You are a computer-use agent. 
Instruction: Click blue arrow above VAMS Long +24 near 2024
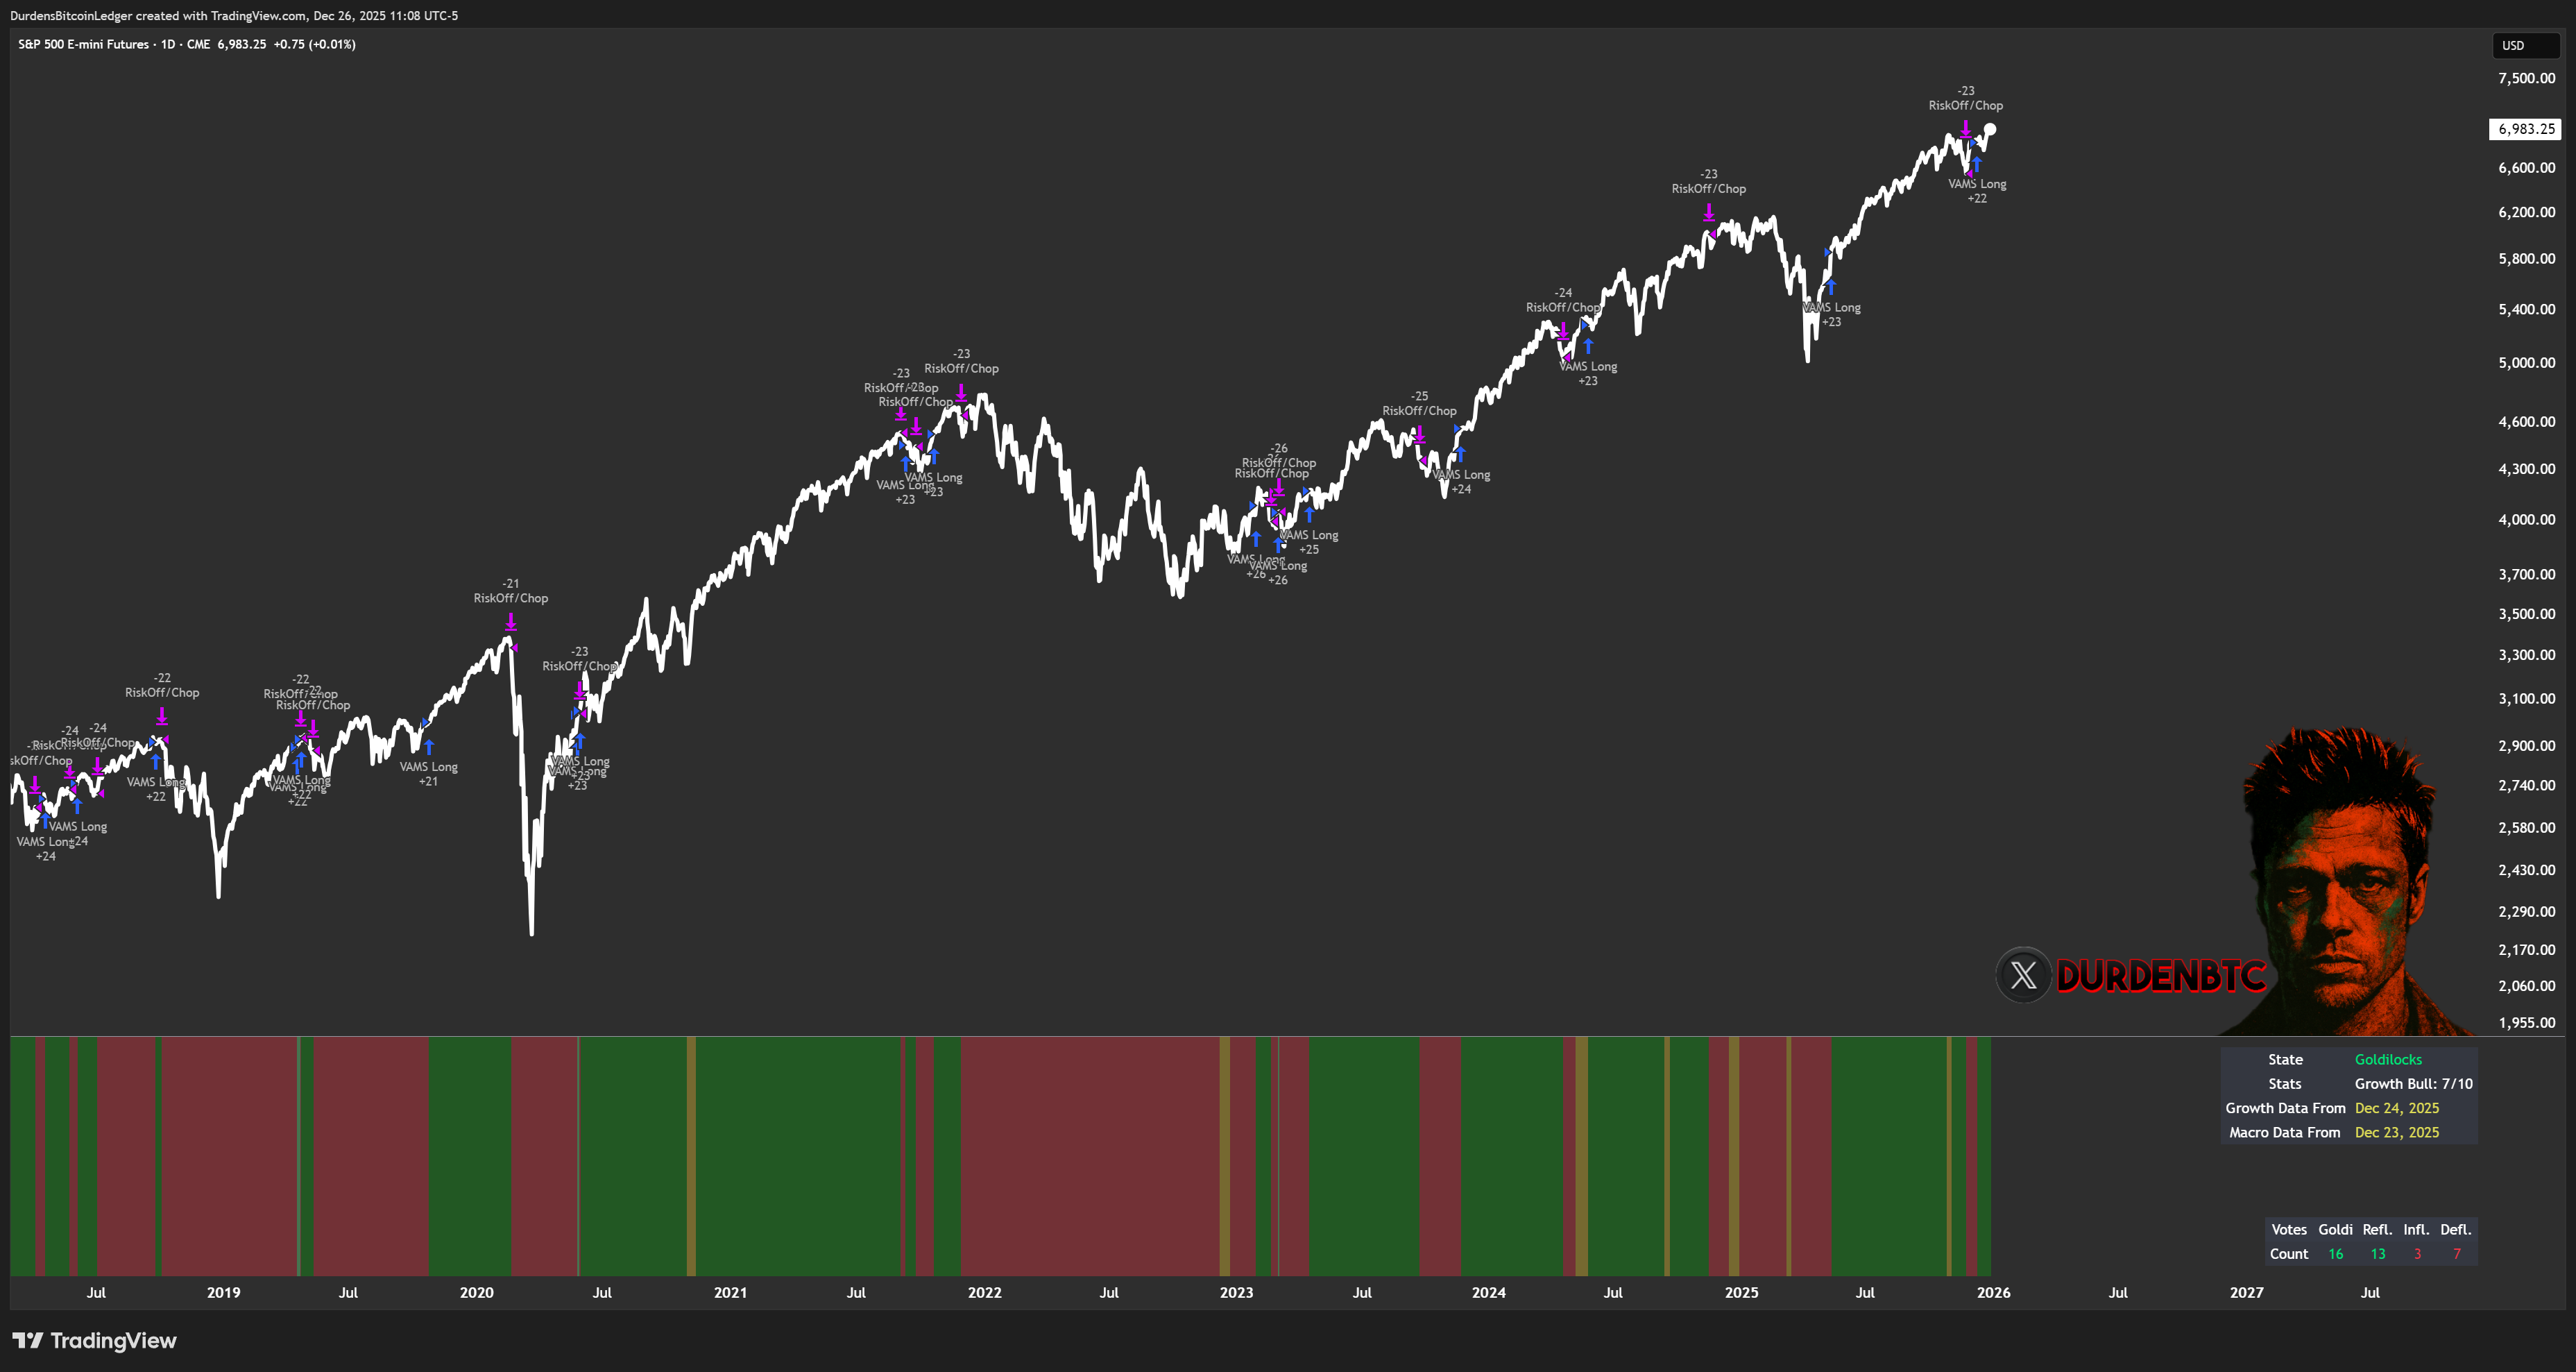tap(1460, 454)
